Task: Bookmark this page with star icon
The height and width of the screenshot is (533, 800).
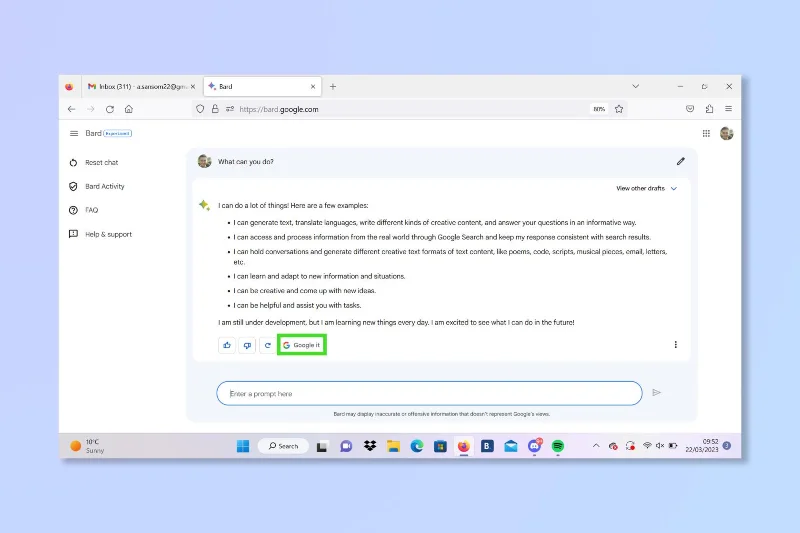Action: 619,109
